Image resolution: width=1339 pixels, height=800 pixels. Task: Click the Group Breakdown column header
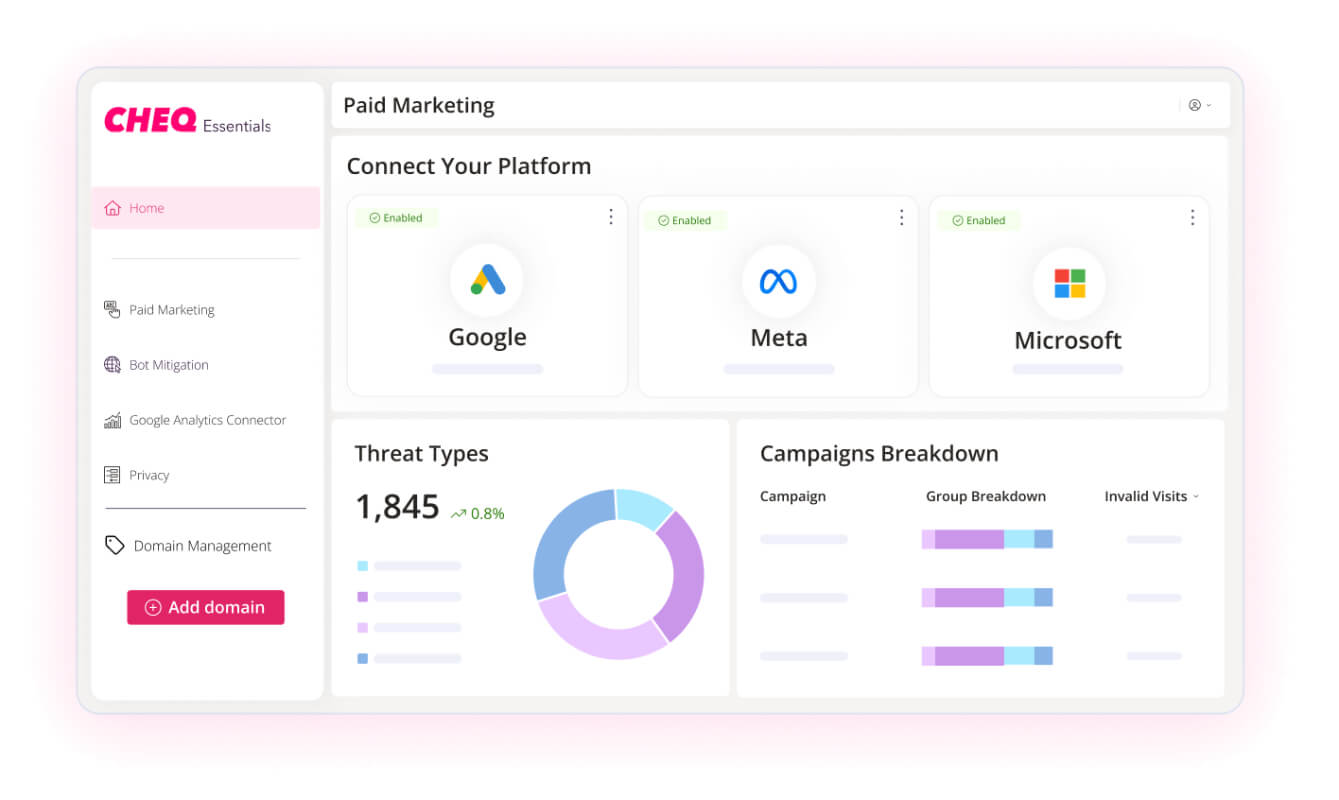(986, 496)
